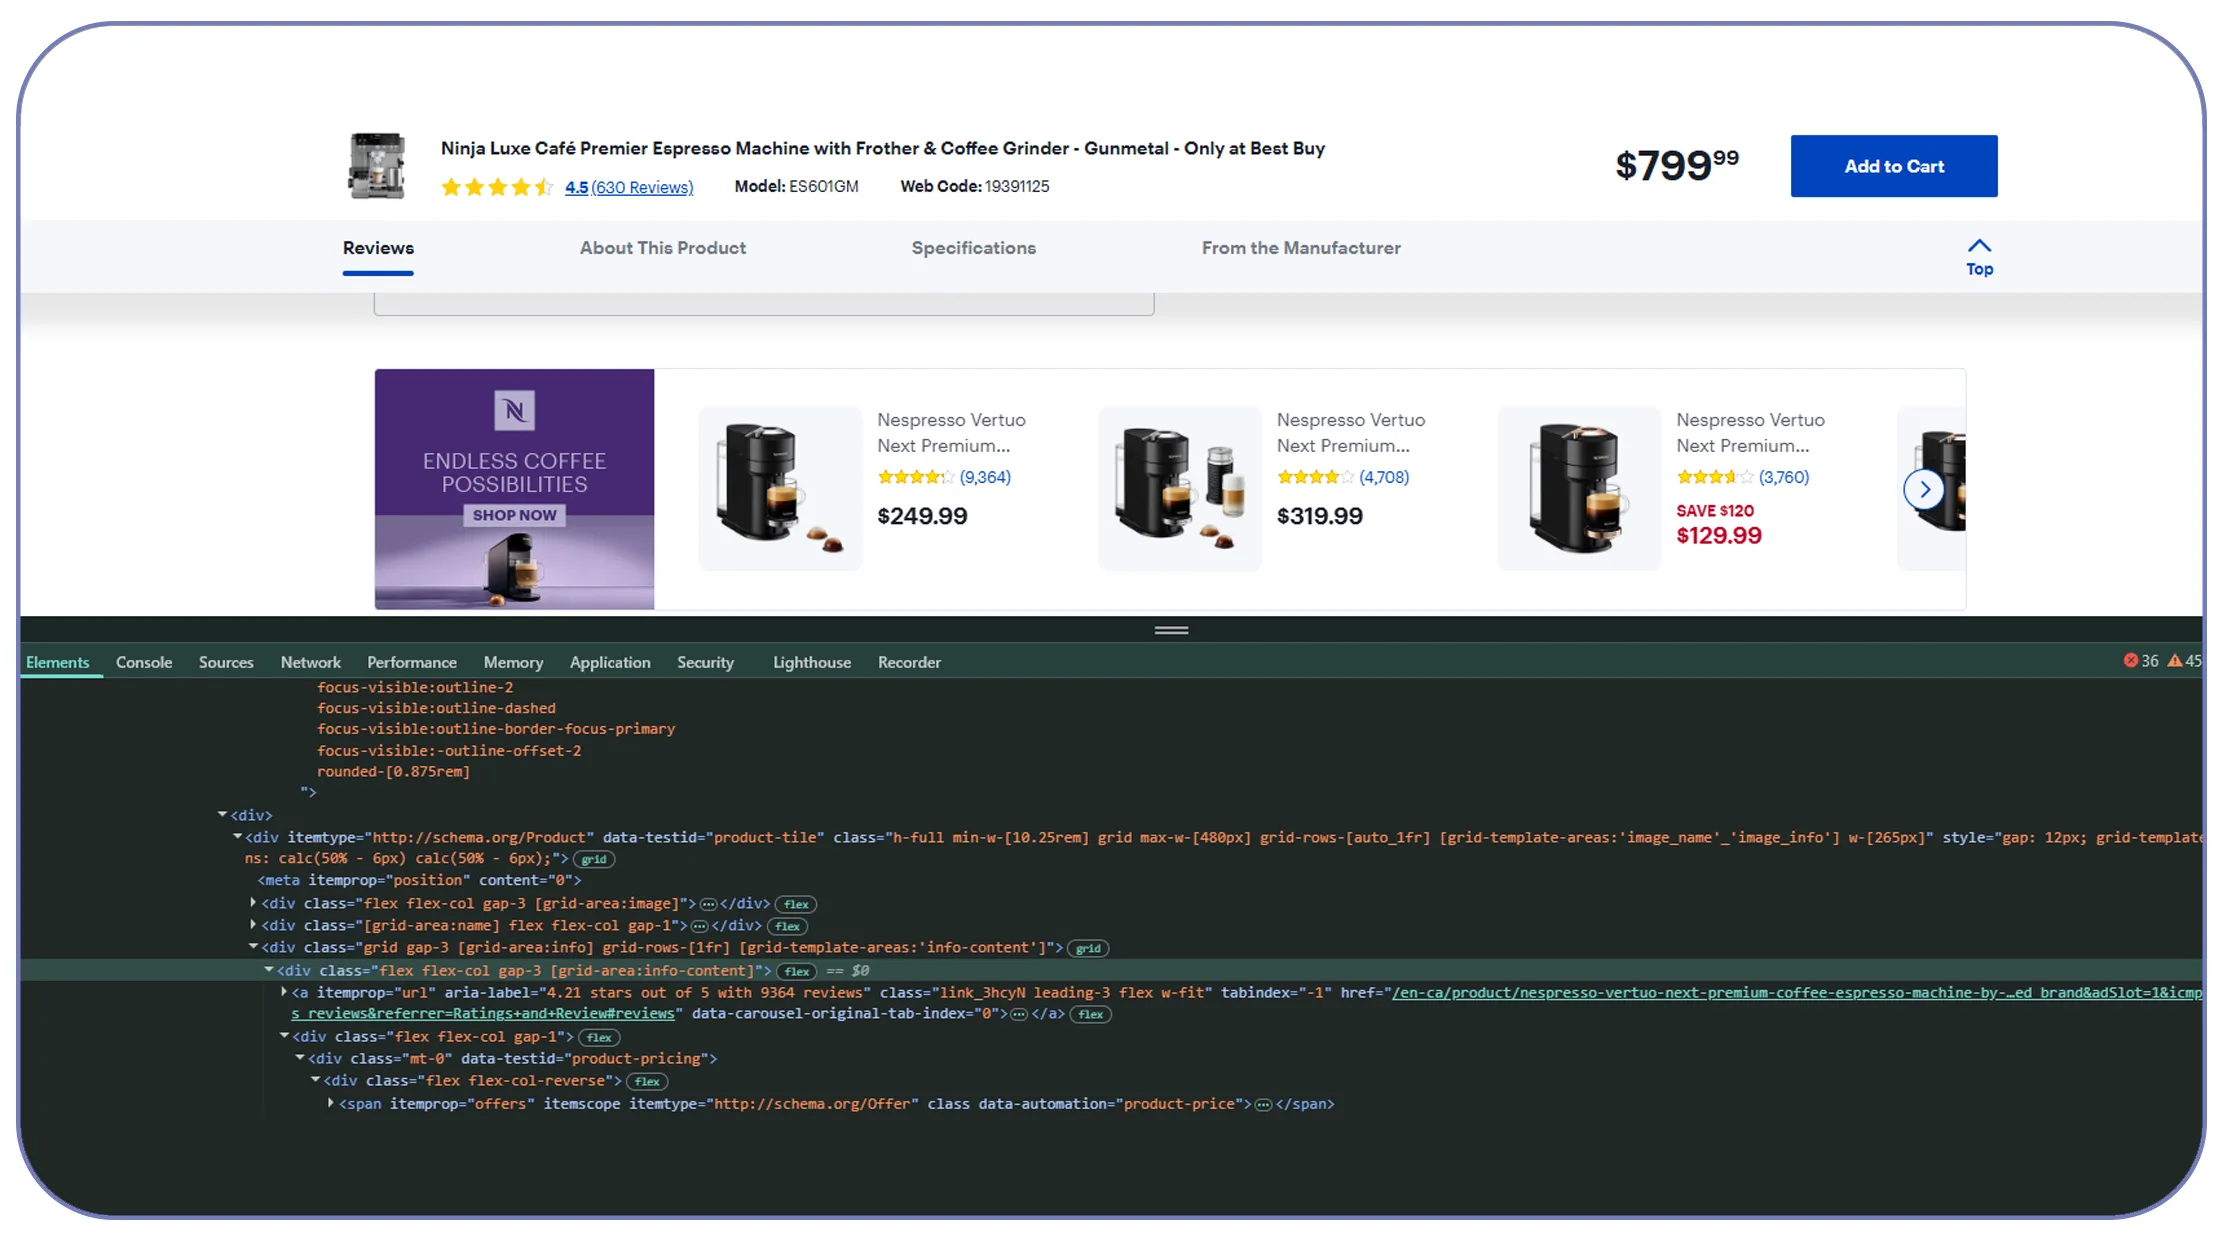Click the Add to Cart button
Image resolution: width=2223 pixels, height=1240 pixels.
point(1893,166)
